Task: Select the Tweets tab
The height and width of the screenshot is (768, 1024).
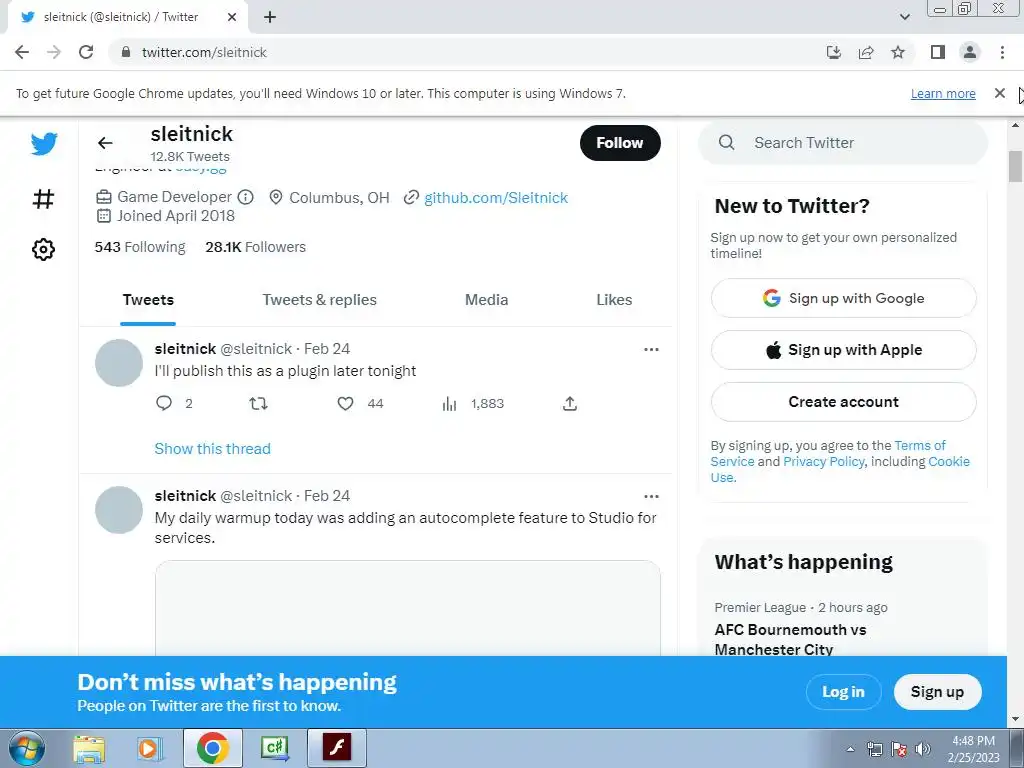Action: pyautogui.click(x=148, y=300)
